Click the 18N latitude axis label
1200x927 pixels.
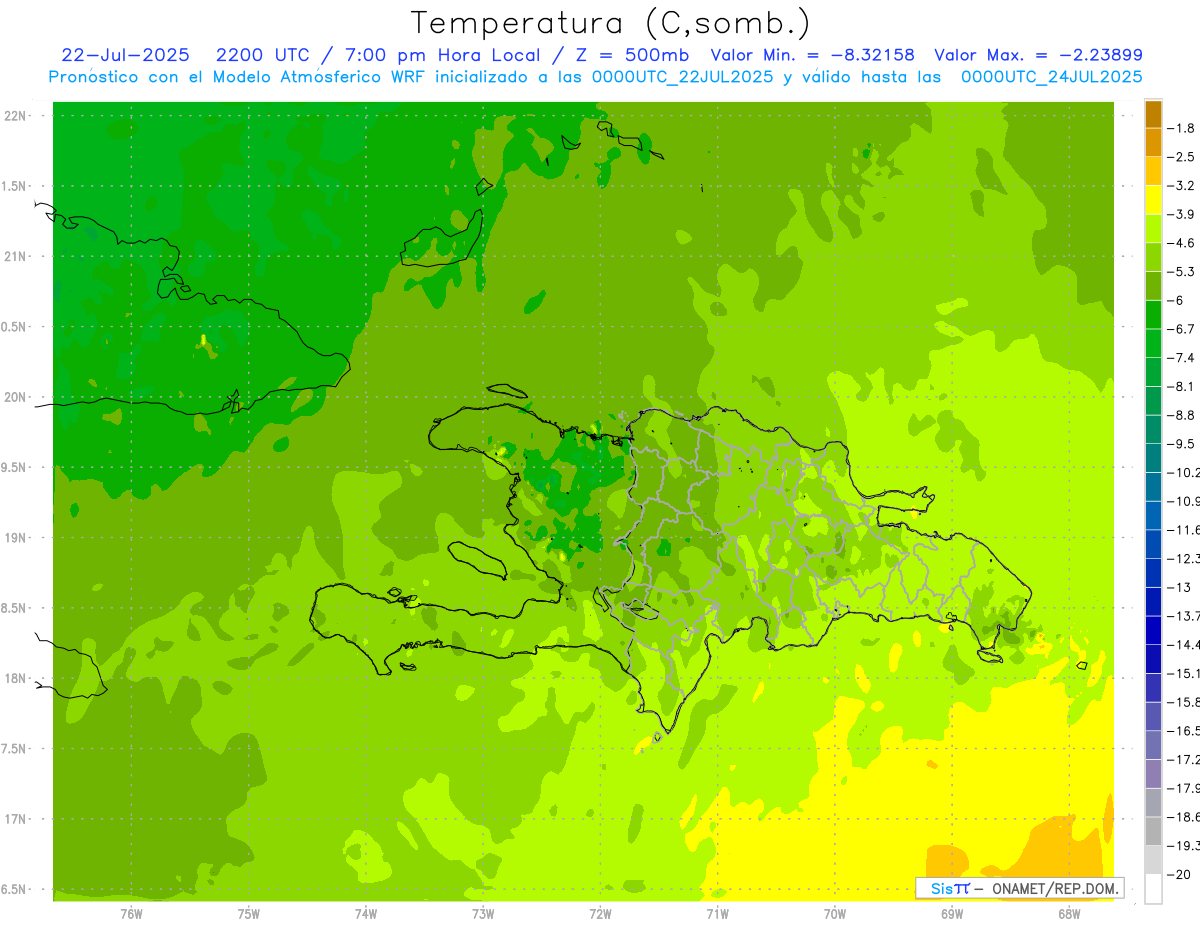pos(15,678)
